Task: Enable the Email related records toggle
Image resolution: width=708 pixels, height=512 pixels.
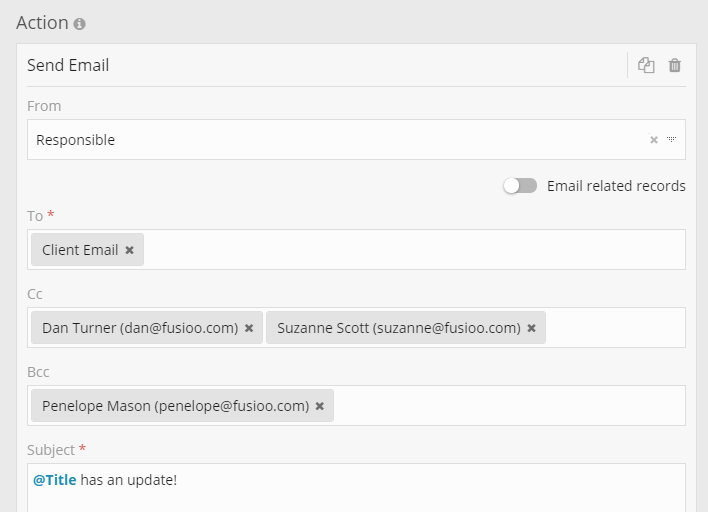Action: click(520, 186)
